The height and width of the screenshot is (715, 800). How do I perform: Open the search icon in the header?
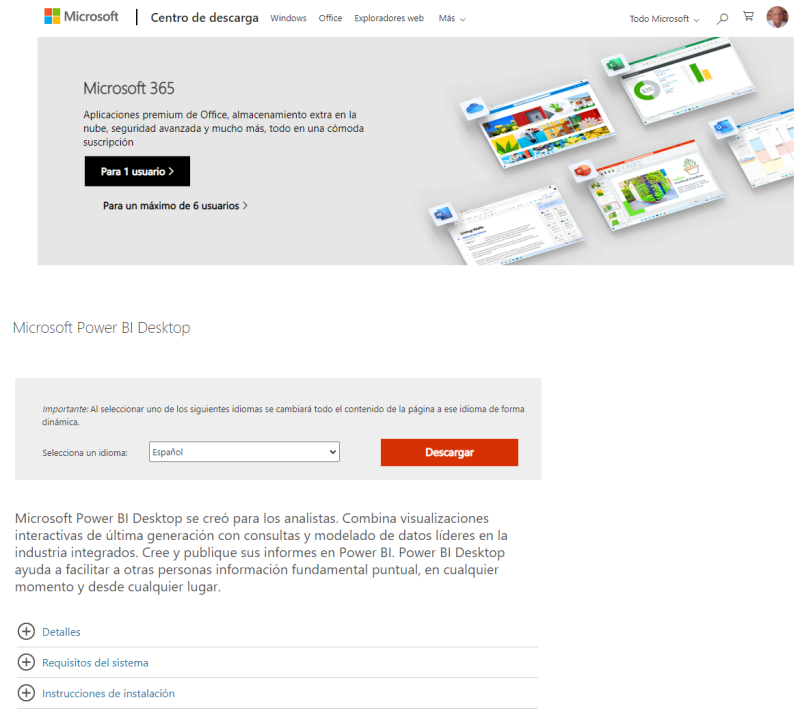coord(720,17)
